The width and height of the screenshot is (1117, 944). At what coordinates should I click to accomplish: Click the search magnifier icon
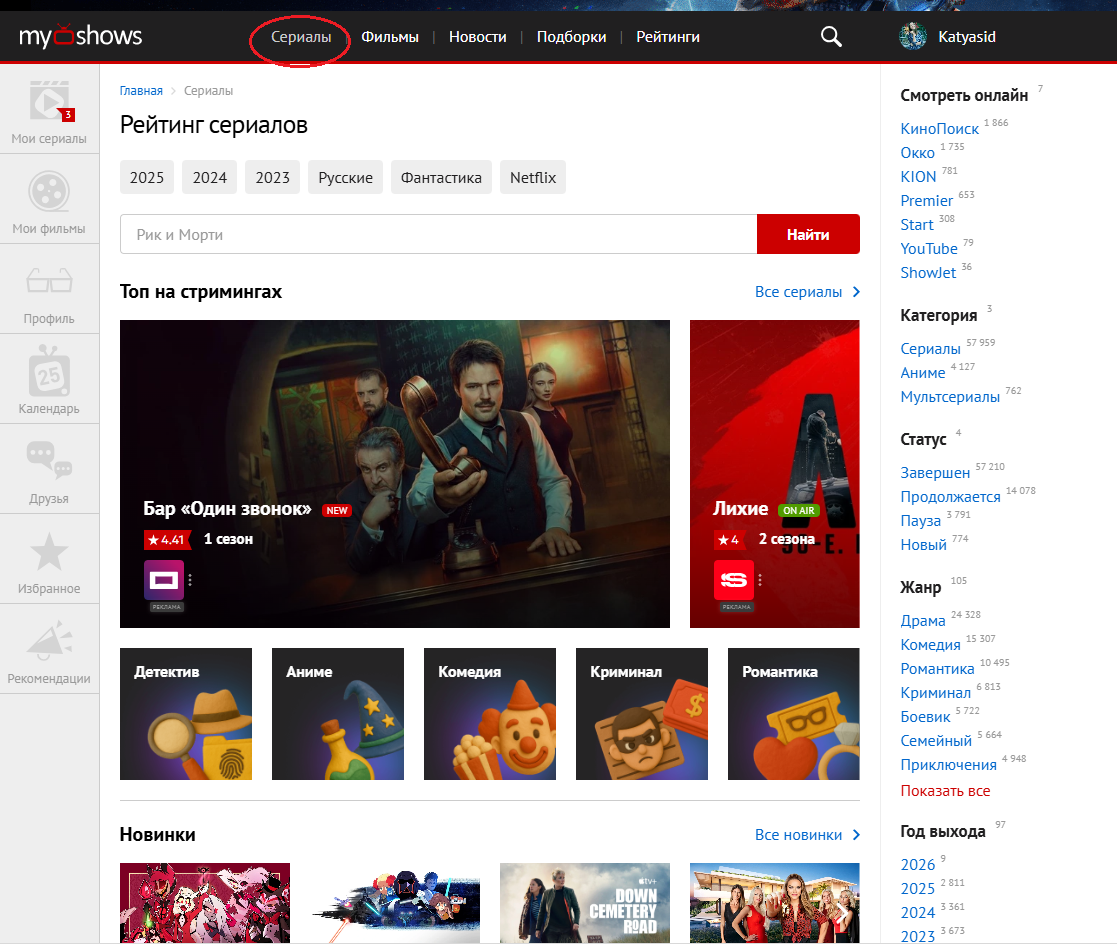pyautogui.click(x=831, y=37)
